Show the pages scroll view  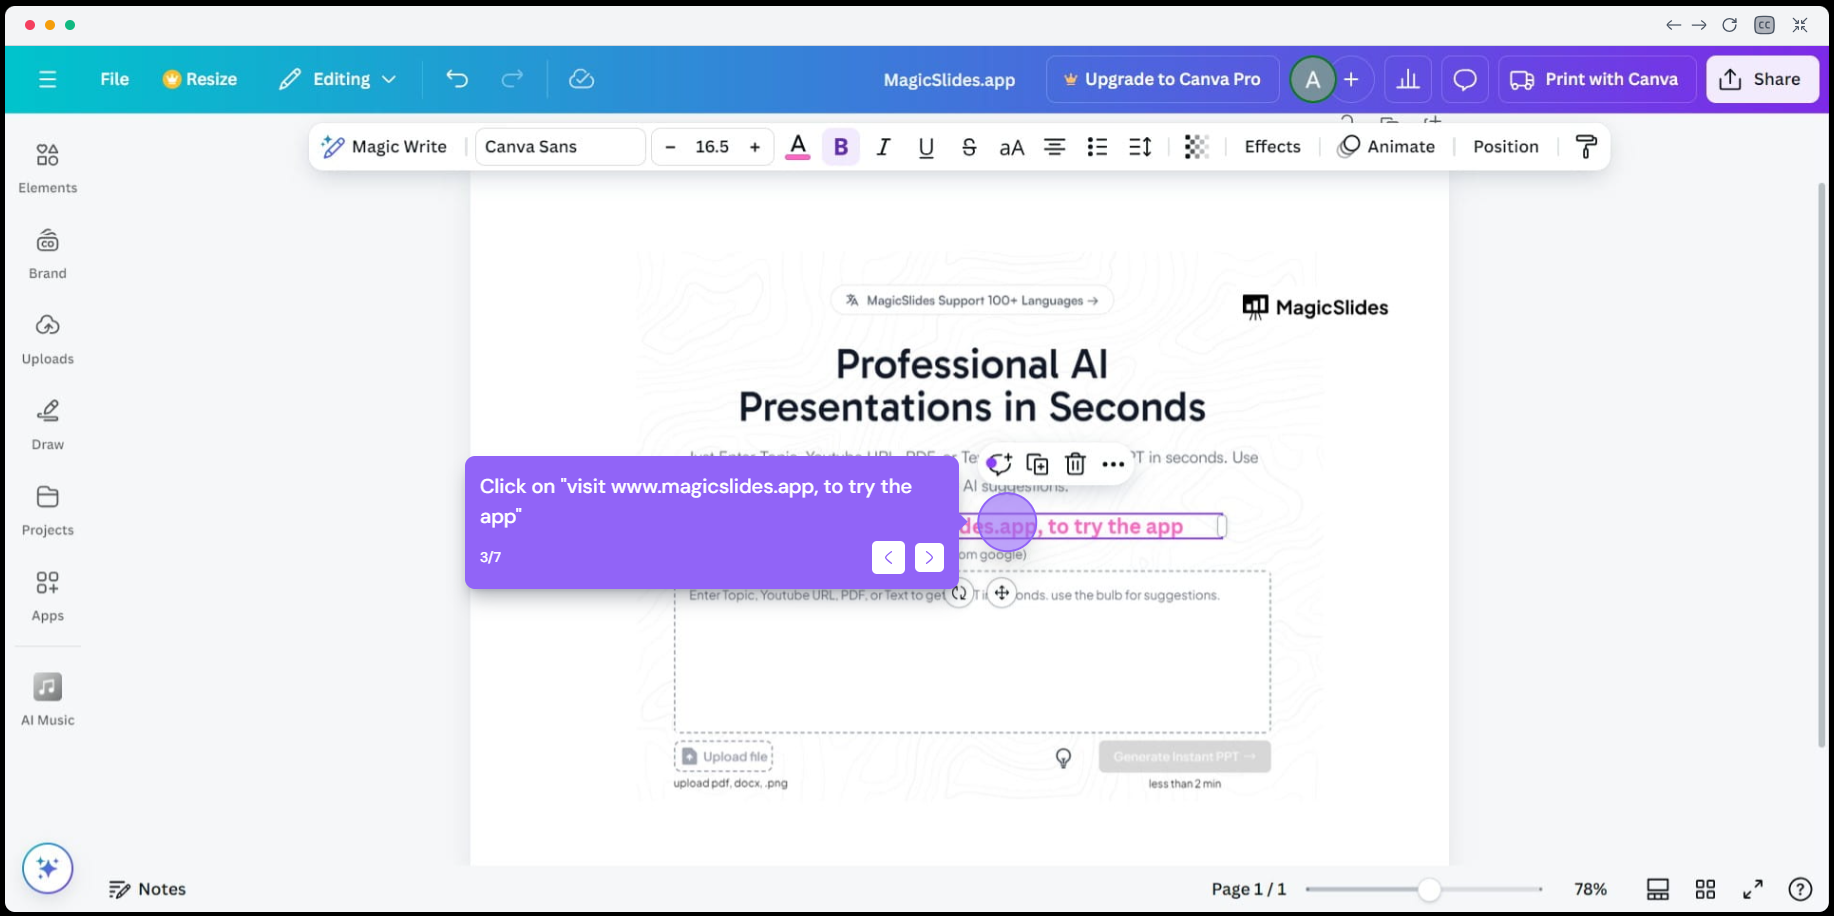coord(1658,889)
